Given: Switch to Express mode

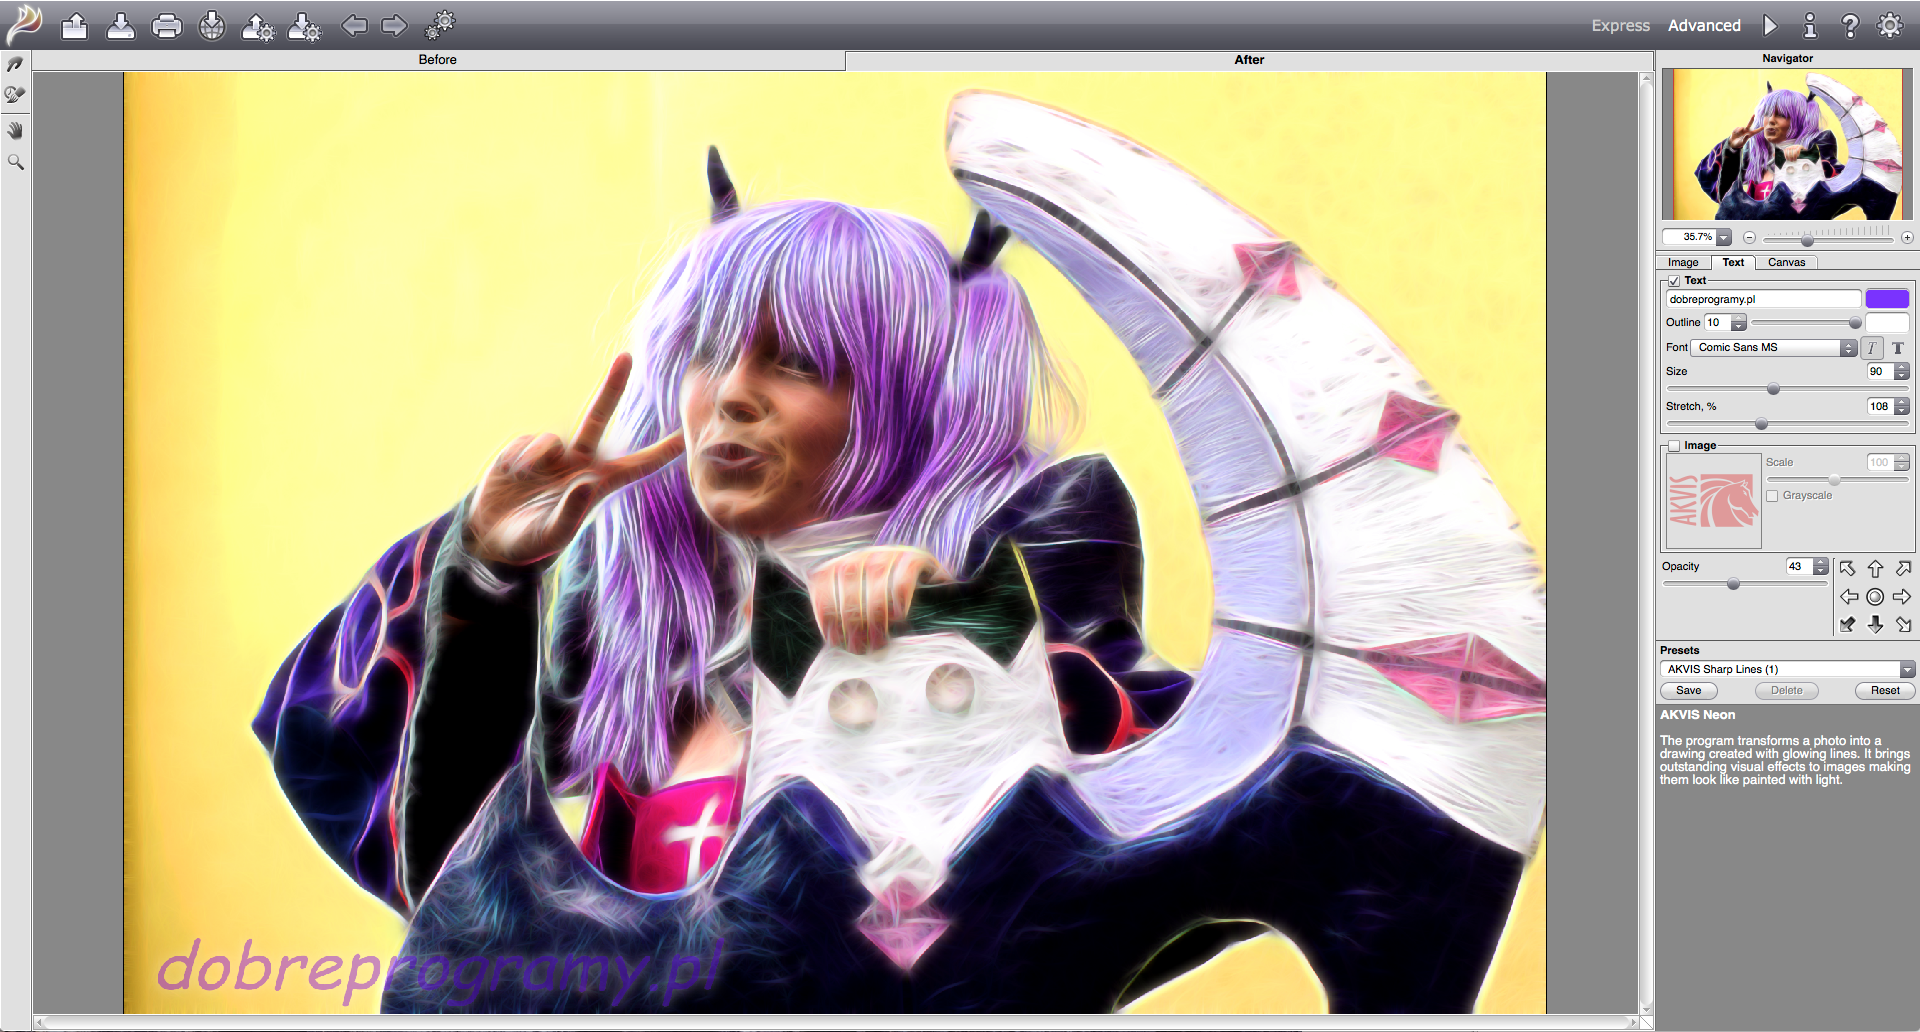Looking at the screenshot, I should [1621, 26].
